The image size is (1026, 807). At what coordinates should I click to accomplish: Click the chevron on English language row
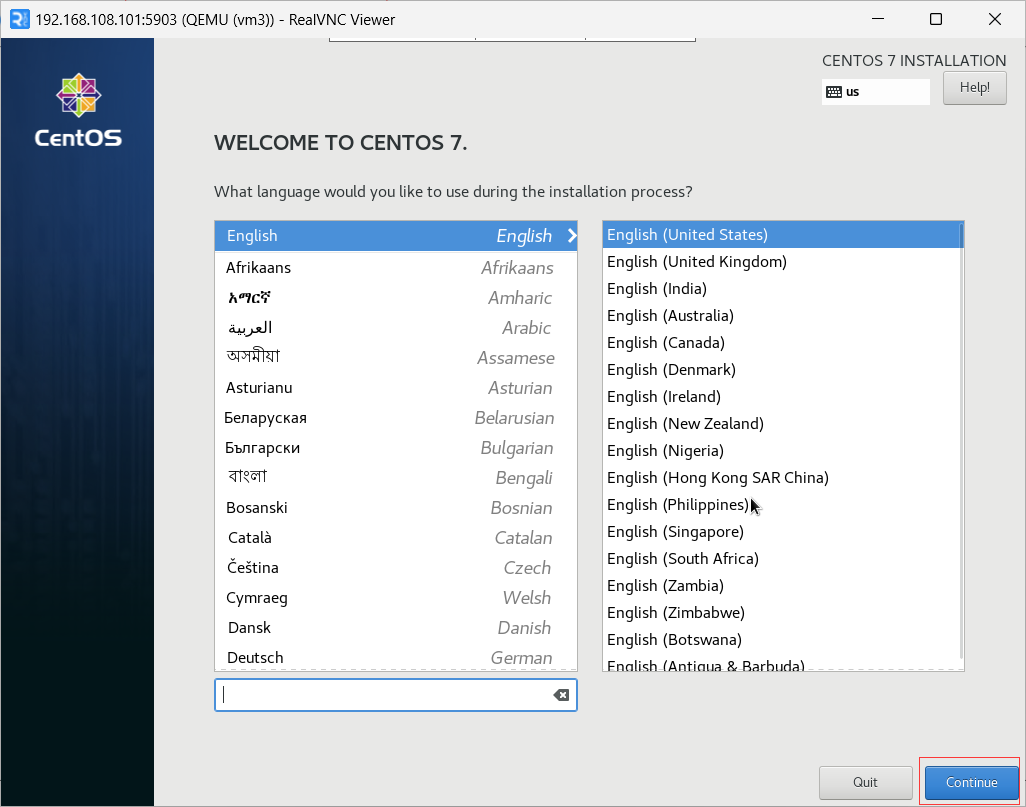coord(572,236)
